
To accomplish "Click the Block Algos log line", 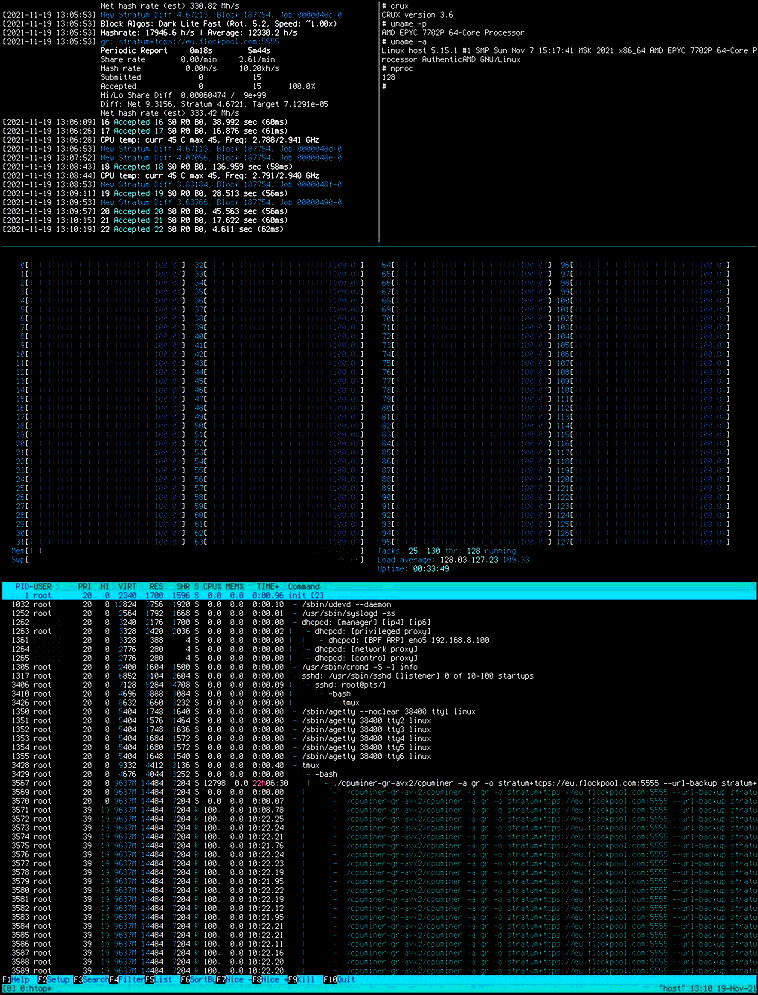I will (x=169, y=23).
